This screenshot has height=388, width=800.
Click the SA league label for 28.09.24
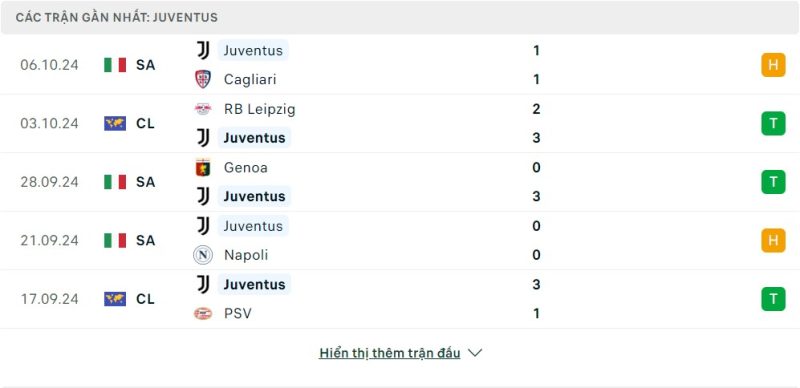click(x=145, y=182)
